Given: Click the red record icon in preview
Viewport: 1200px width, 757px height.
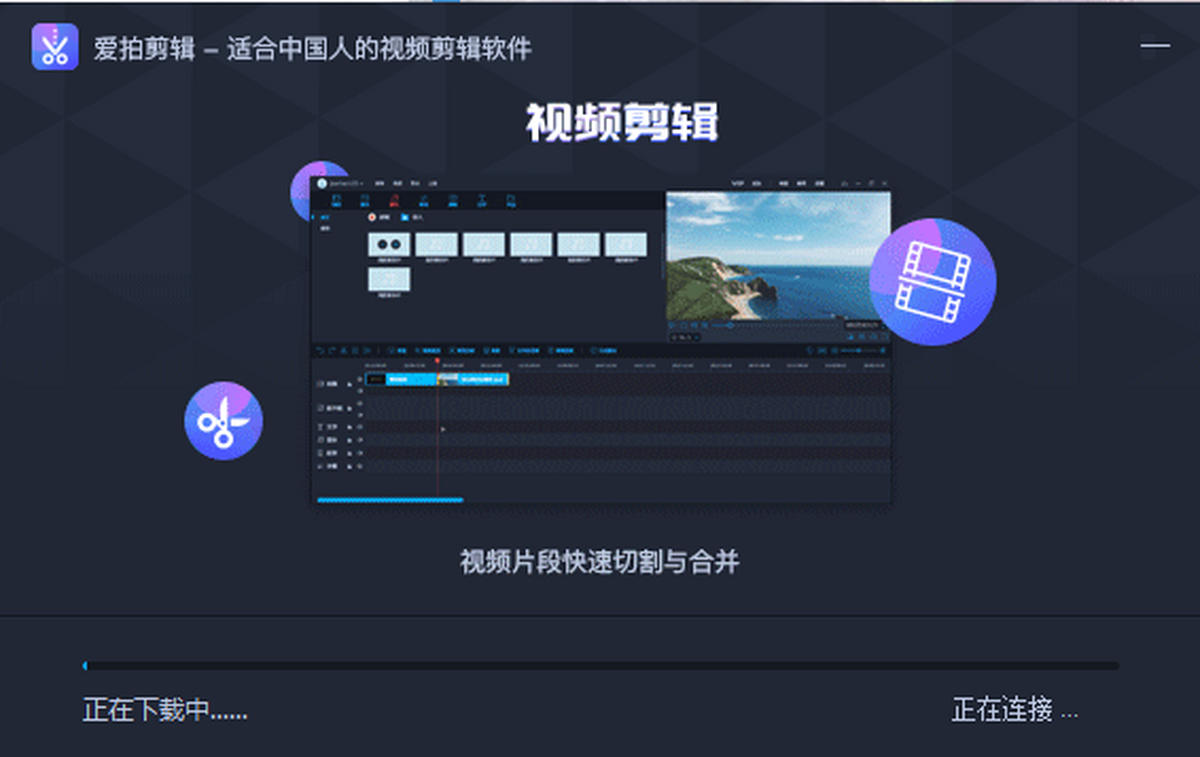Looking at the screenshot, I should 372,217.
